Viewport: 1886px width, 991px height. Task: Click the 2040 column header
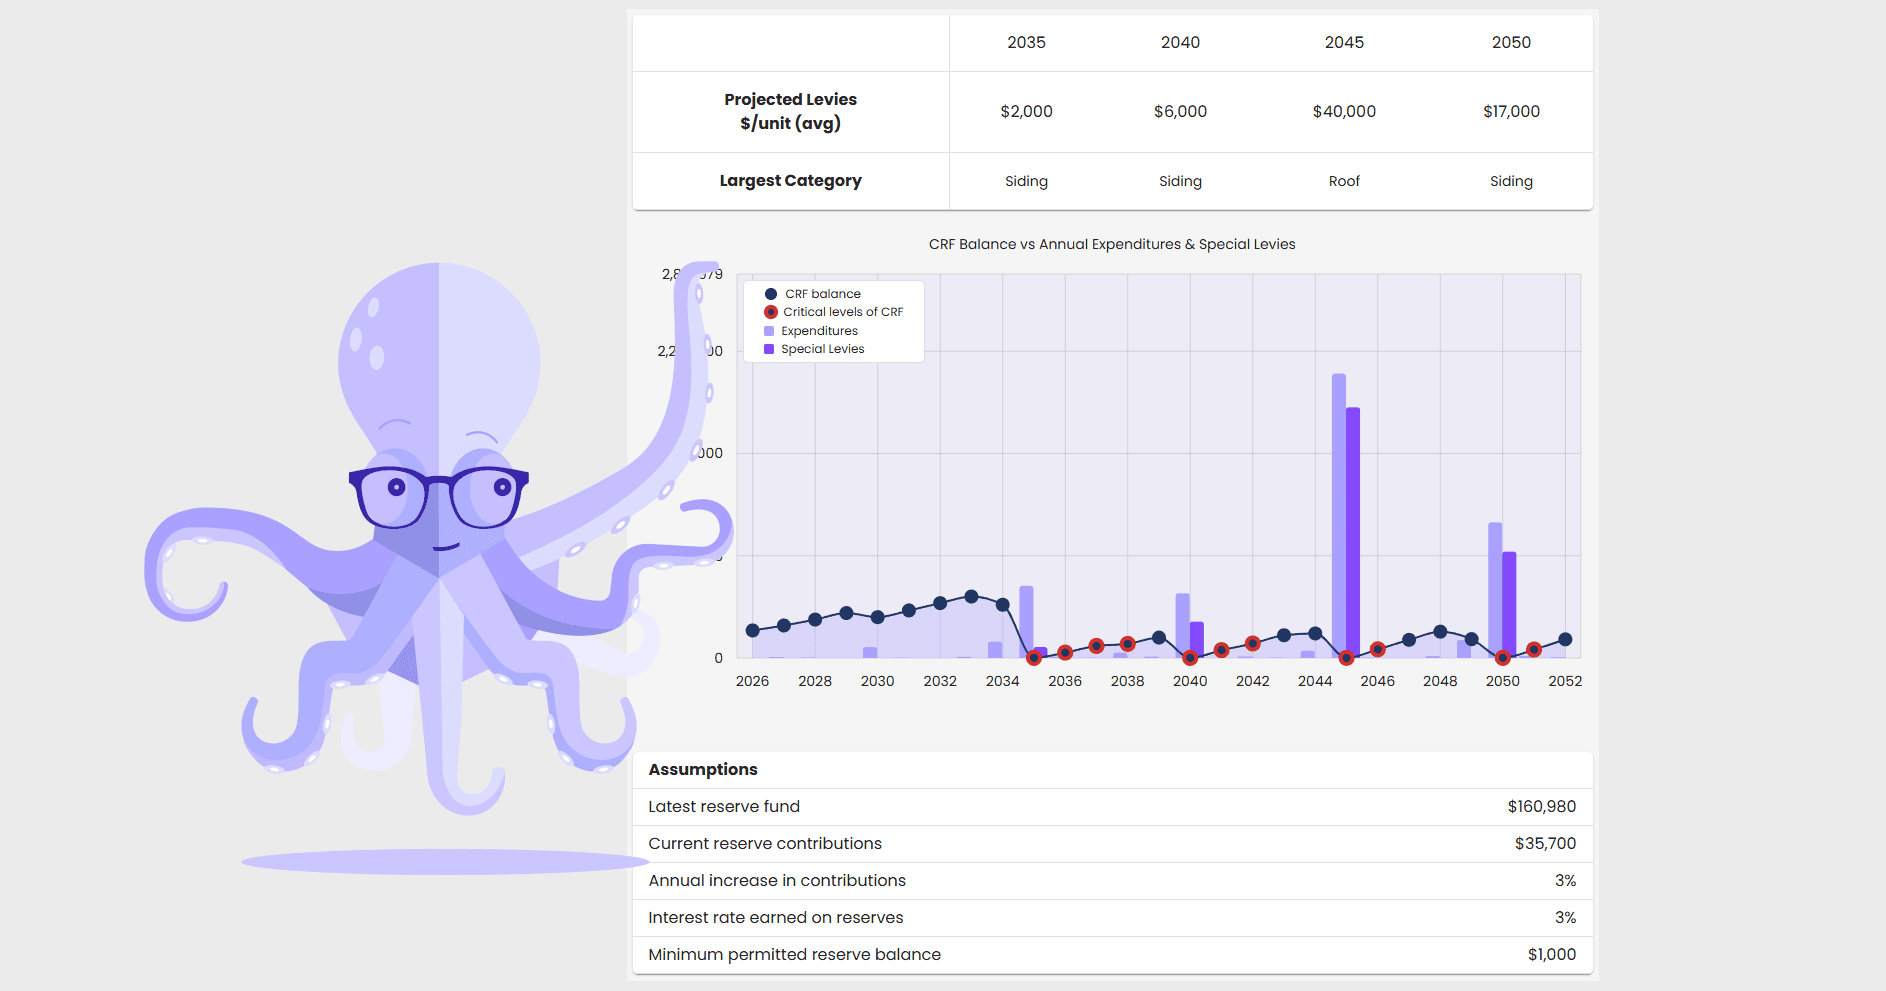tap(1180, 42)
